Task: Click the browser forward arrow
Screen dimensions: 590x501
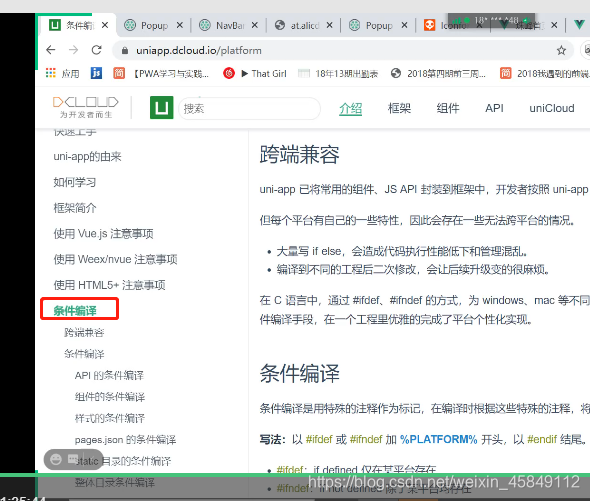Action: [x=74, y=50]
